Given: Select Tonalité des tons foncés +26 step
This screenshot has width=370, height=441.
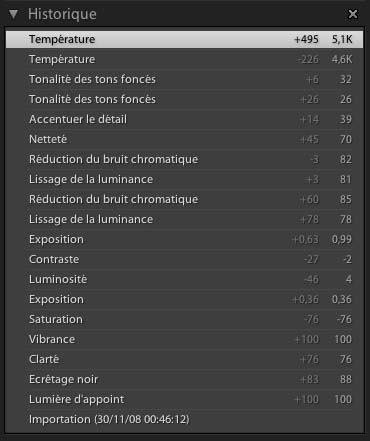Looking at the screenshot, I should coord(185,99).
